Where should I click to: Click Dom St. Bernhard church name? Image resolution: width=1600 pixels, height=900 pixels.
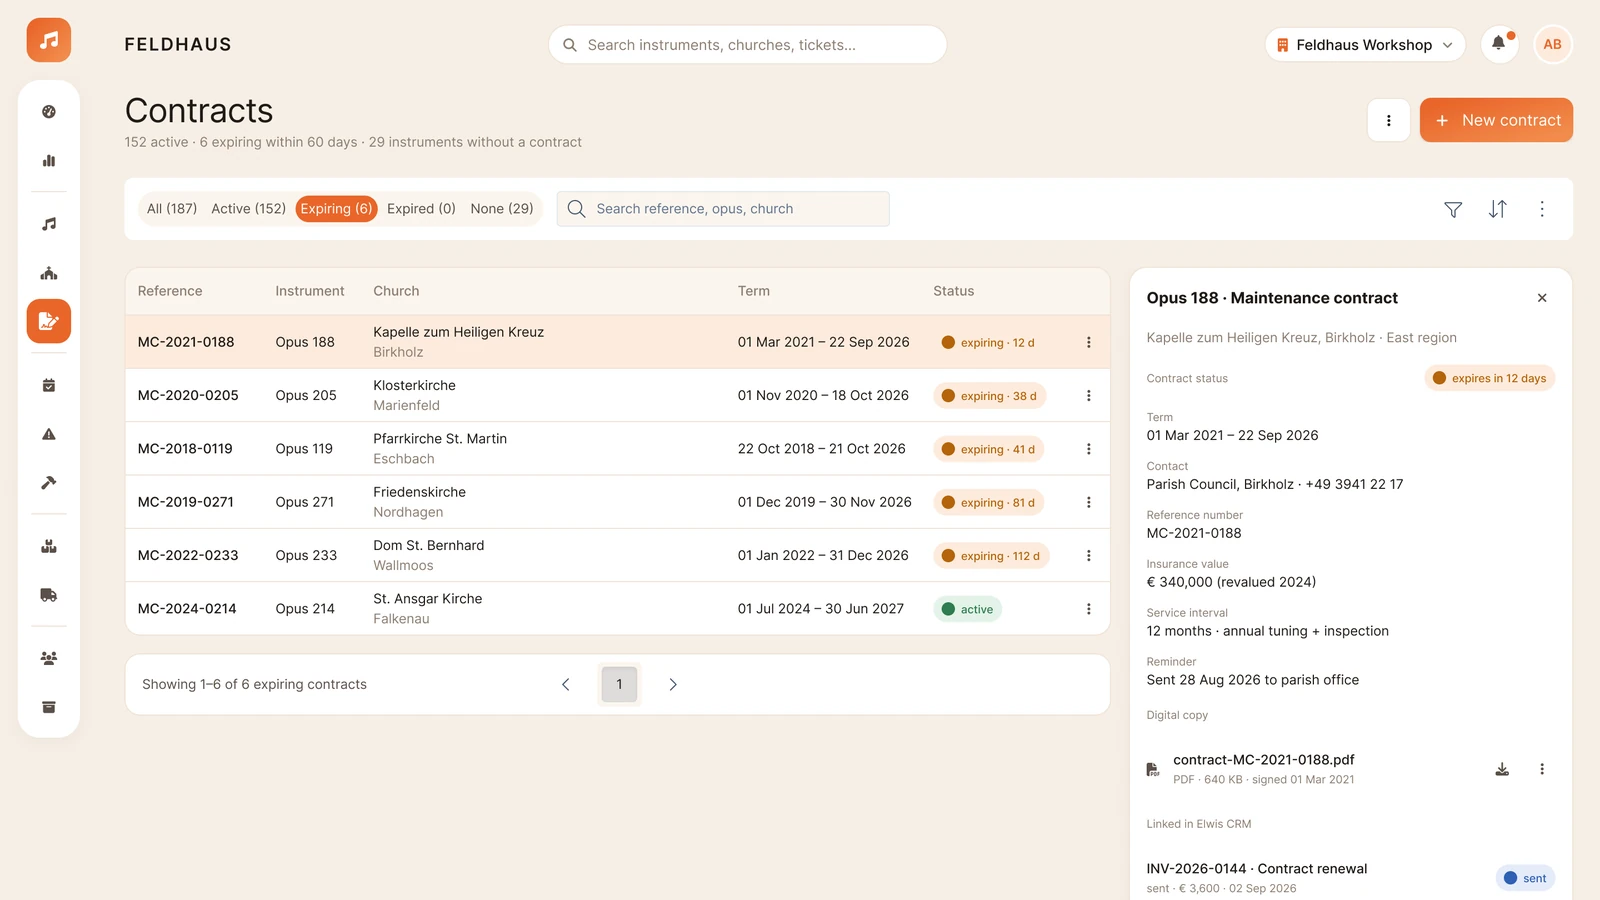coord(428,545)
